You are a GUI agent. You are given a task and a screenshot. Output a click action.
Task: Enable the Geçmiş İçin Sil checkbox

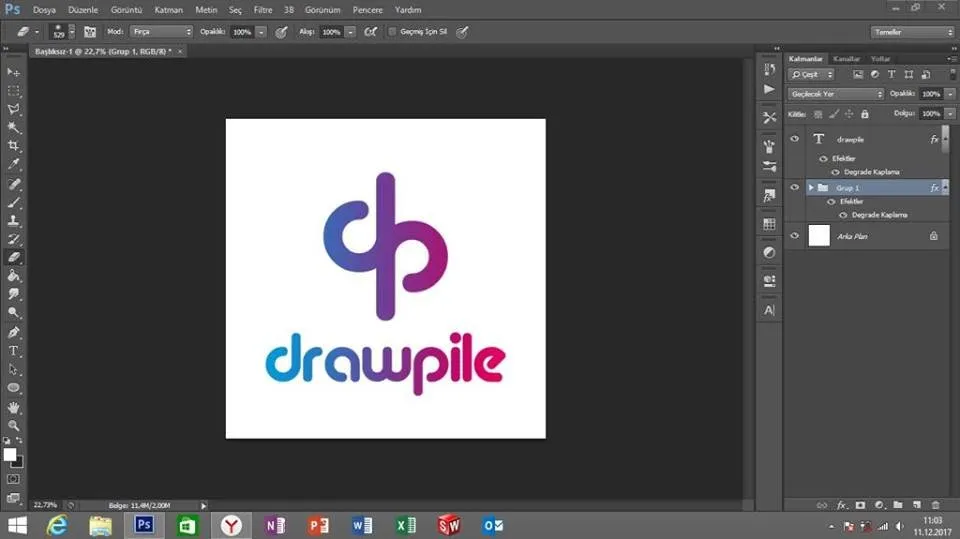[392, 31]
